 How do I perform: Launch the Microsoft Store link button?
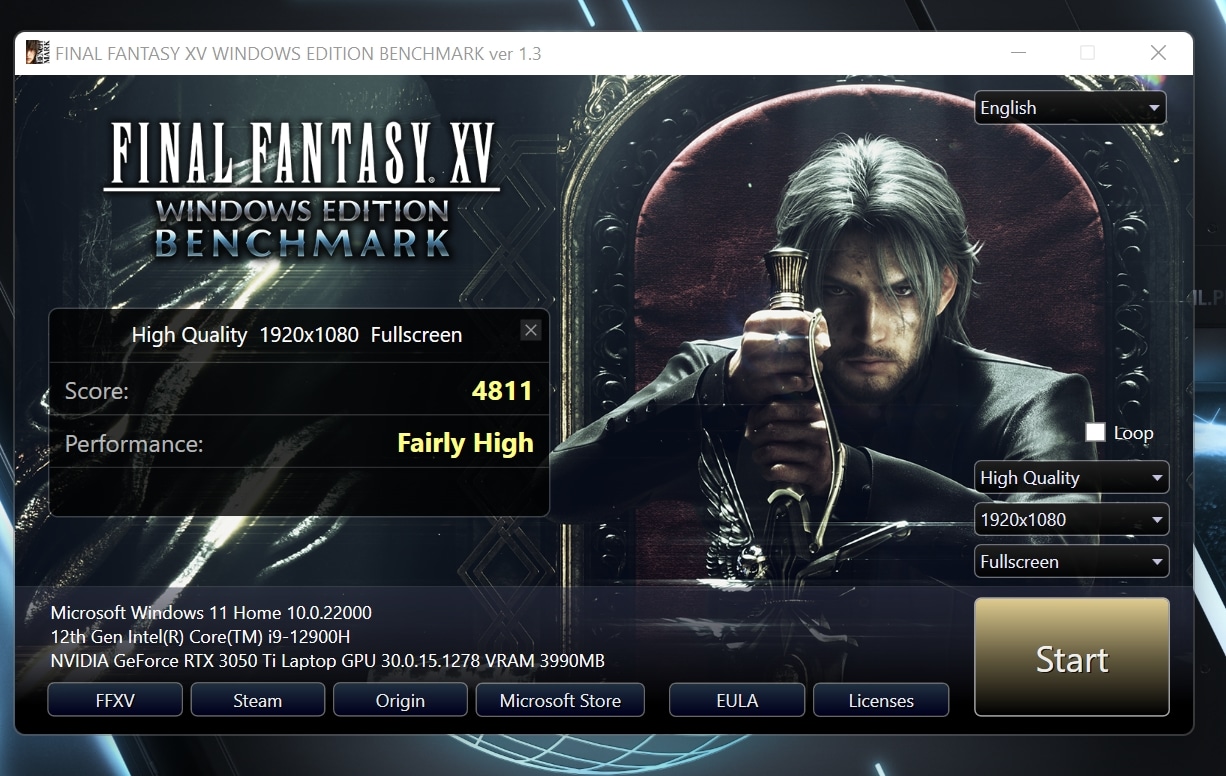pyautogui.click(x=560, y=700)
